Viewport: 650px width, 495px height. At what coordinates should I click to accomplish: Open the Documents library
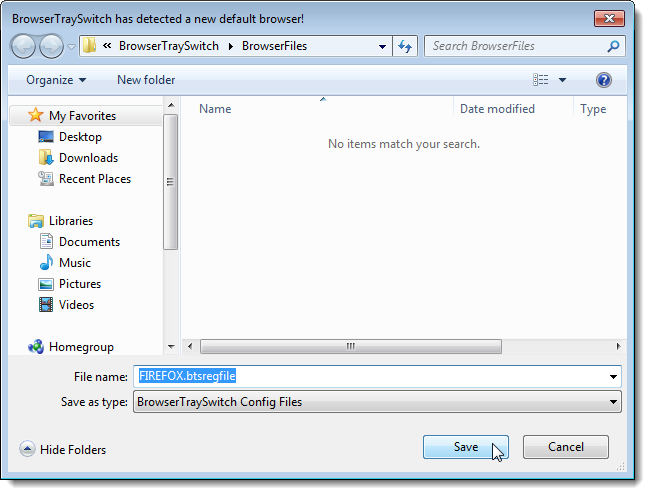tap(90, 242)
